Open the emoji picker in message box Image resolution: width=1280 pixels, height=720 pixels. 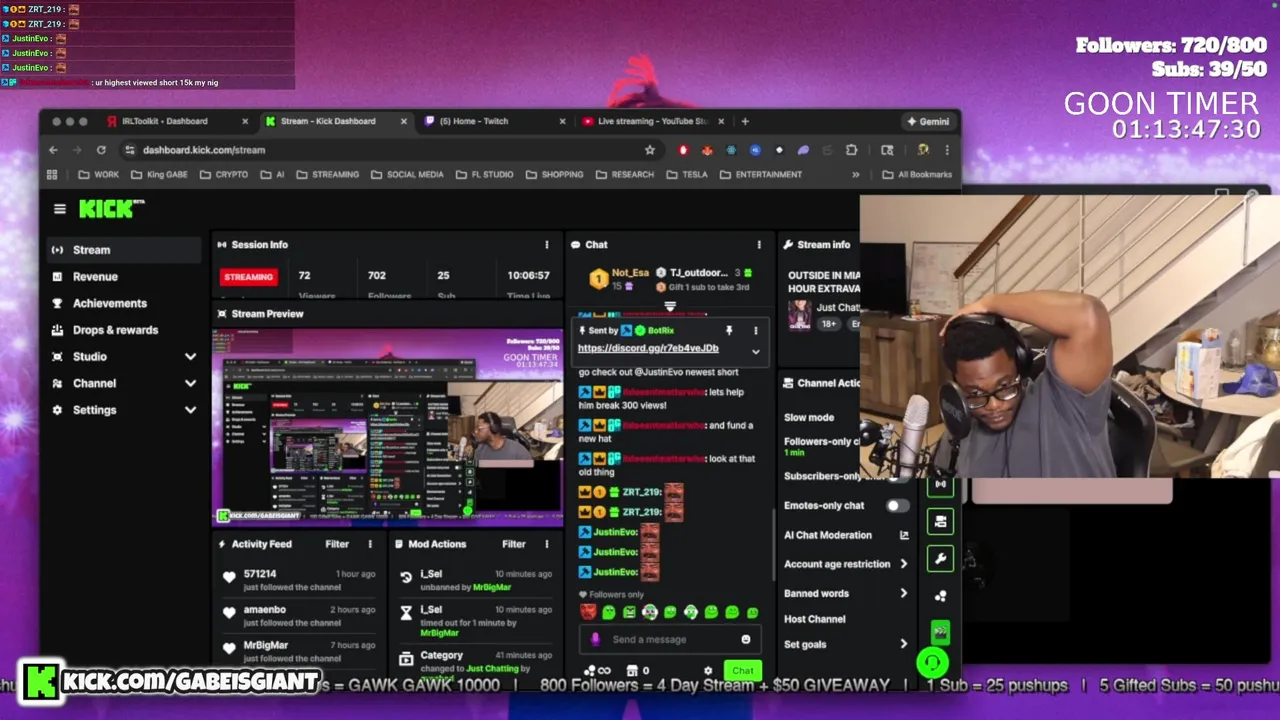745,639
